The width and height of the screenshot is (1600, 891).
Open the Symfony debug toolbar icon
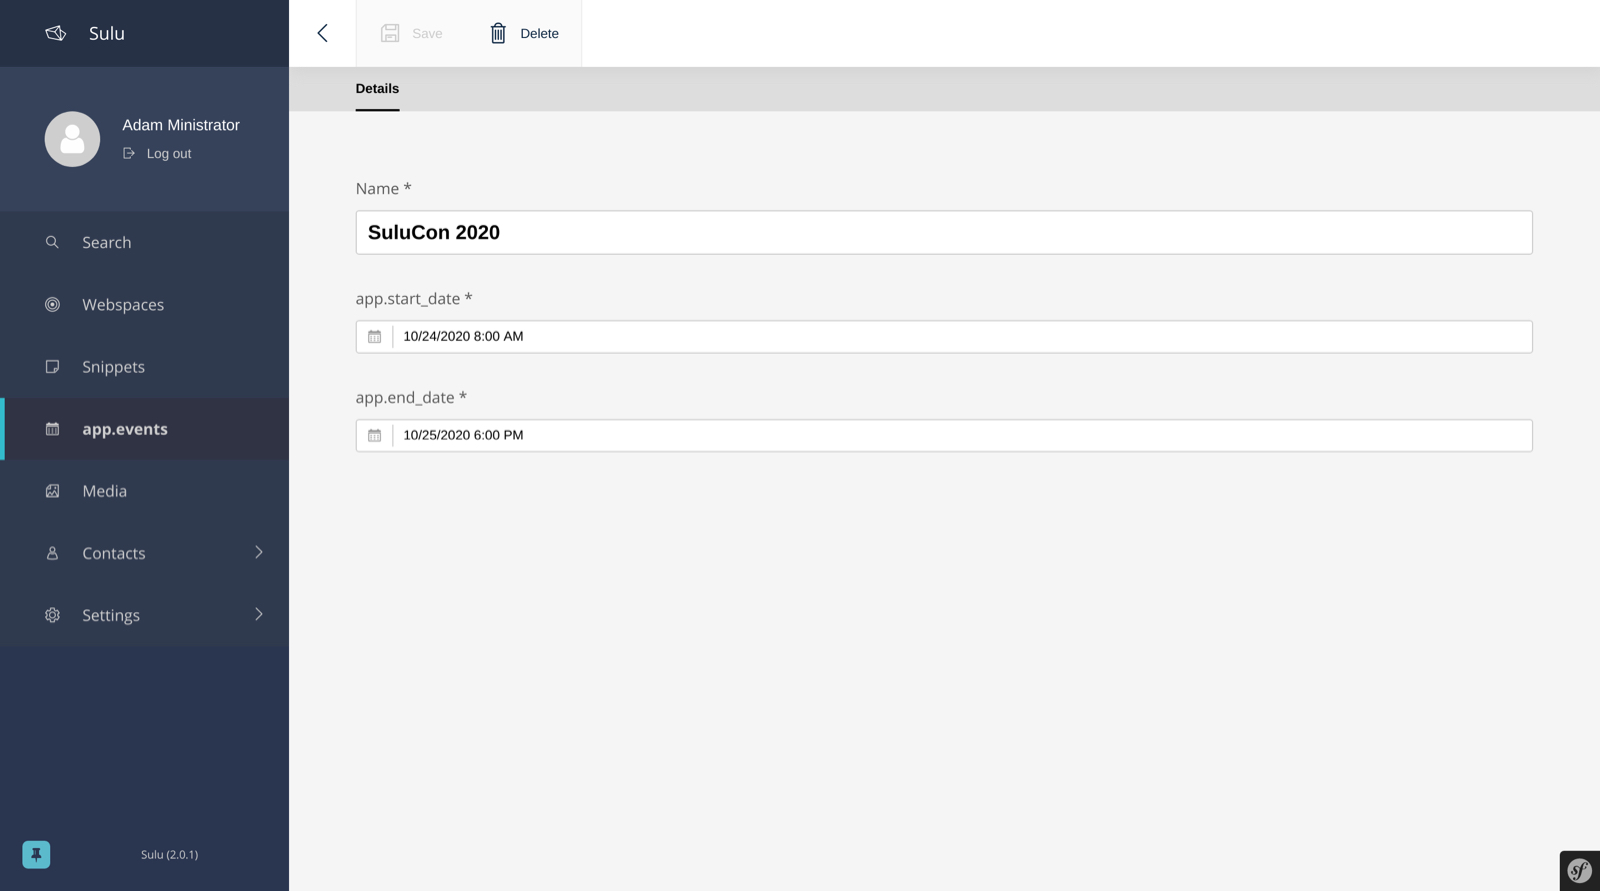coord(1580,871)
